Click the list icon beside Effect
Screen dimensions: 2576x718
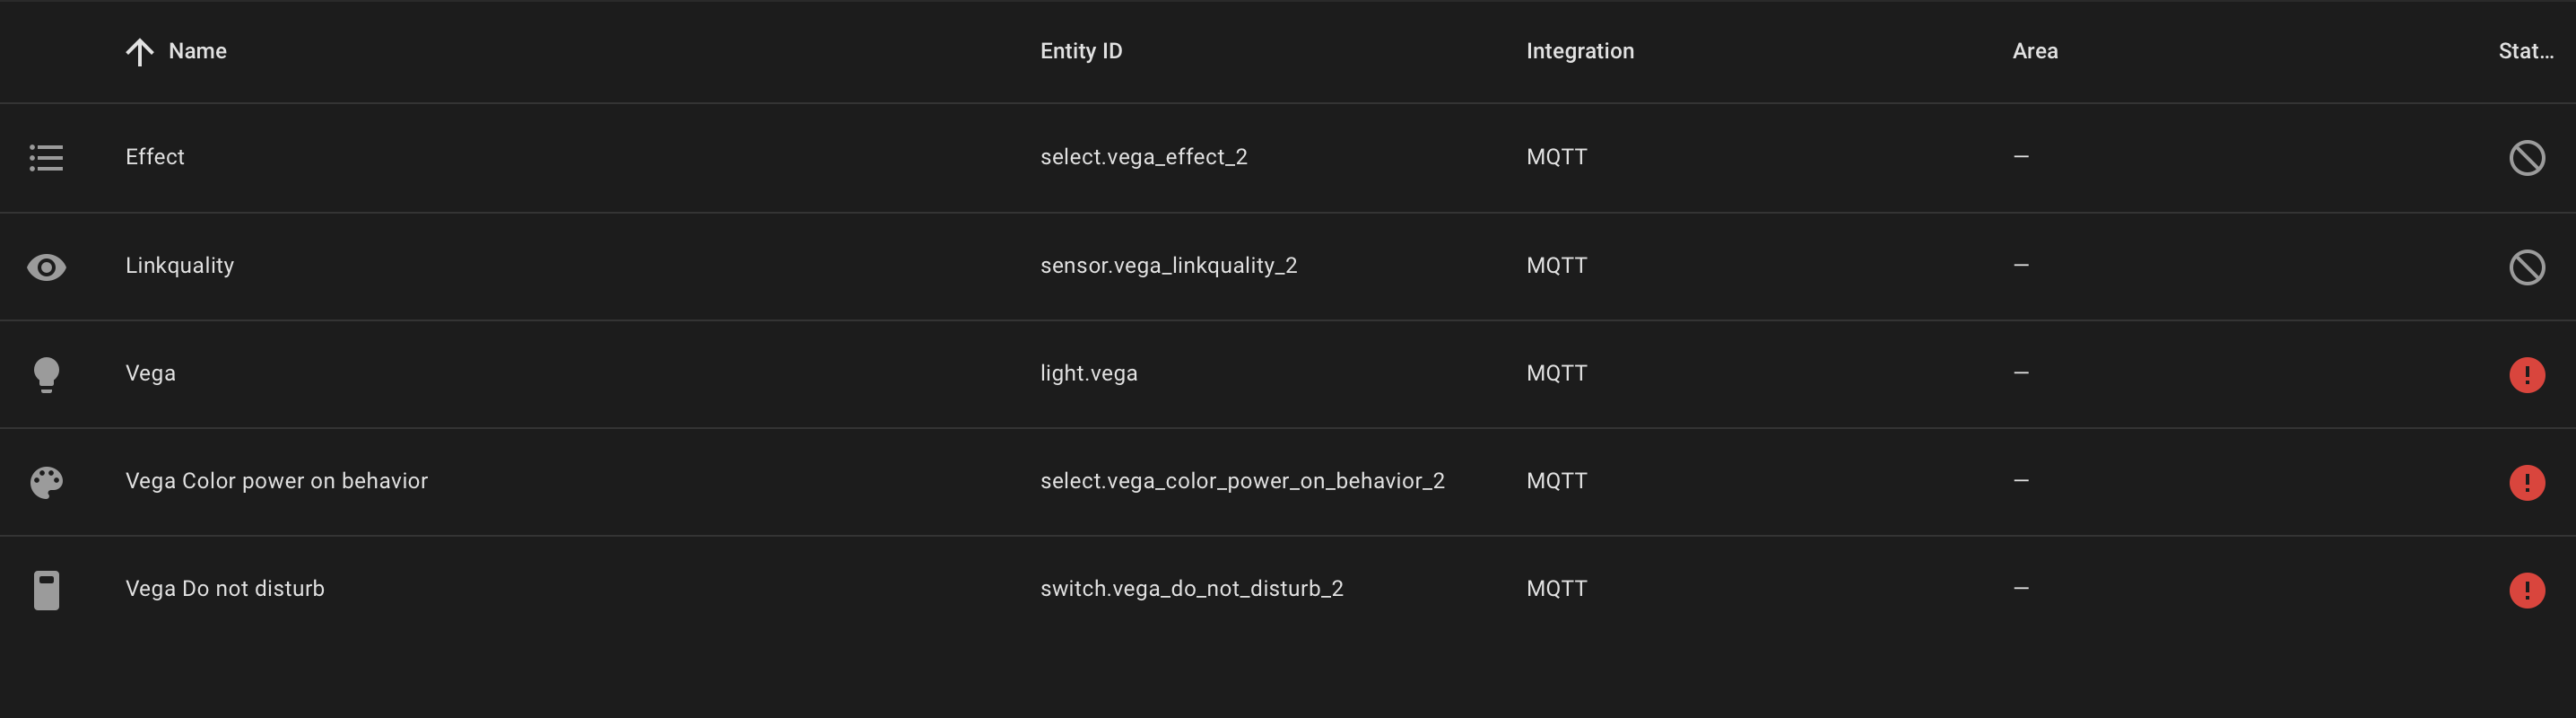click(46, 158)
